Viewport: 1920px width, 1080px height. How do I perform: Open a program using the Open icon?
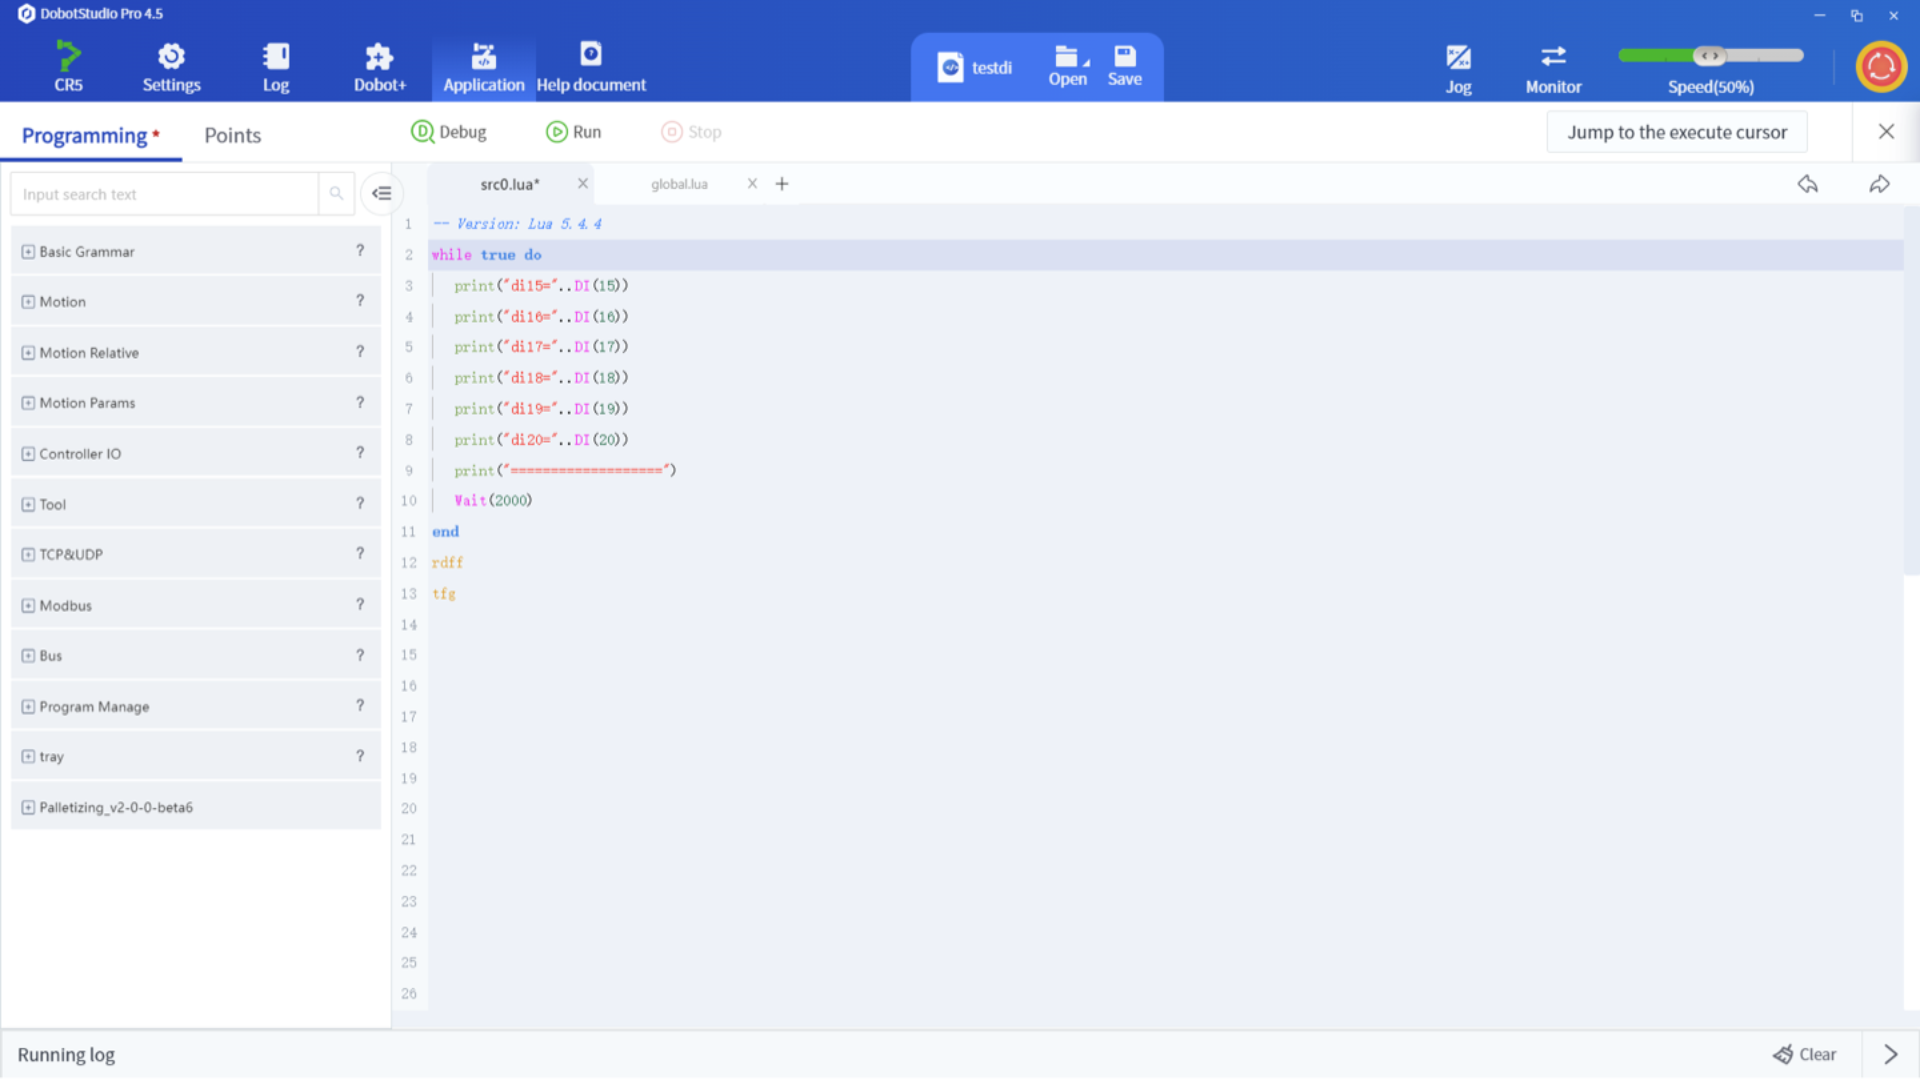pyautogui.click(x=1068, y=66)
